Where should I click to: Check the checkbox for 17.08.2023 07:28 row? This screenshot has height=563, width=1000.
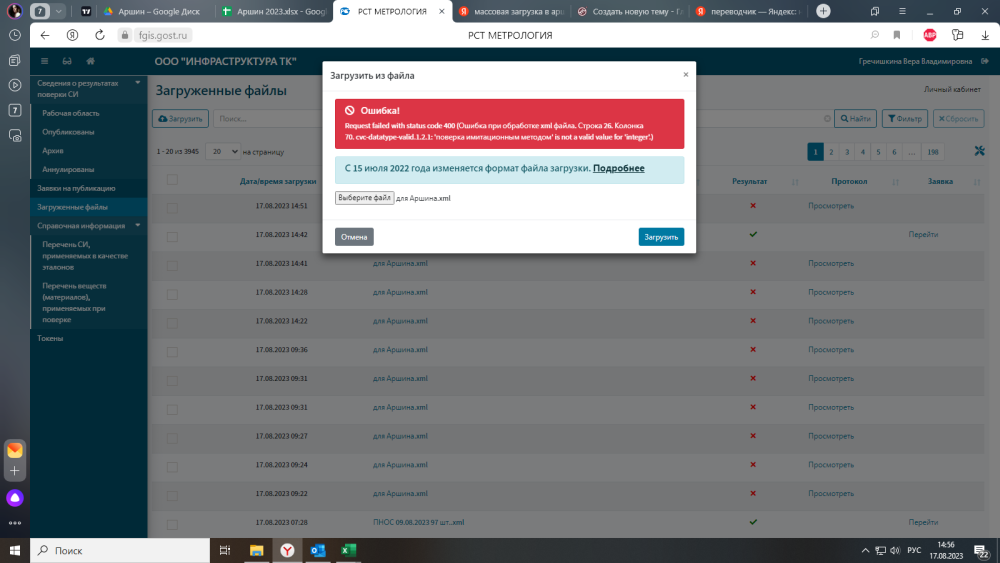click(x=172, y=522)
